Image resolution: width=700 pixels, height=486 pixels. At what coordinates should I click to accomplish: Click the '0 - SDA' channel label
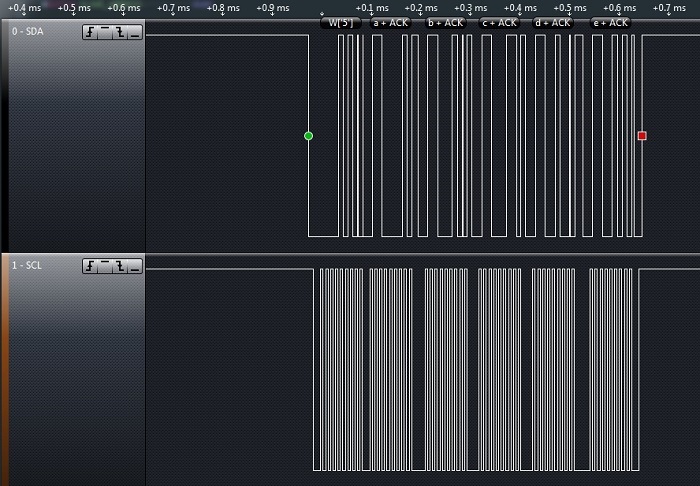28,32
